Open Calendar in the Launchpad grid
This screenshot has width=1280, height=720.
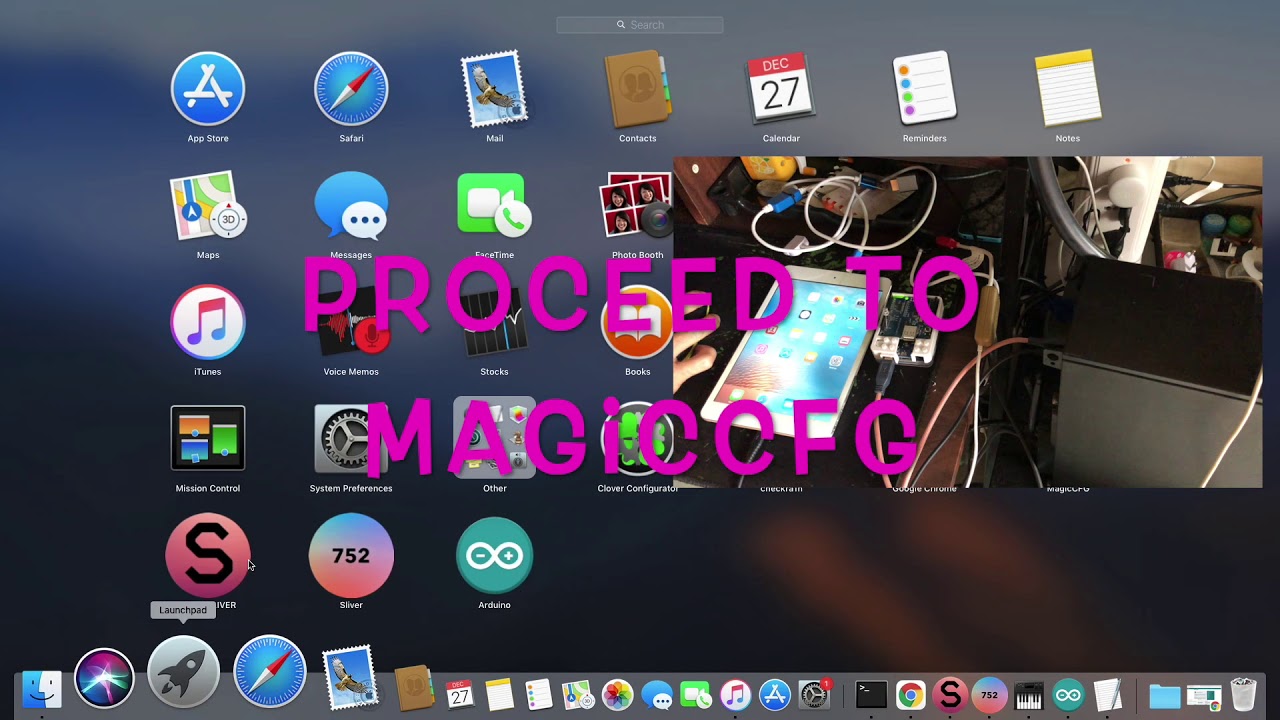pos(781,89)
